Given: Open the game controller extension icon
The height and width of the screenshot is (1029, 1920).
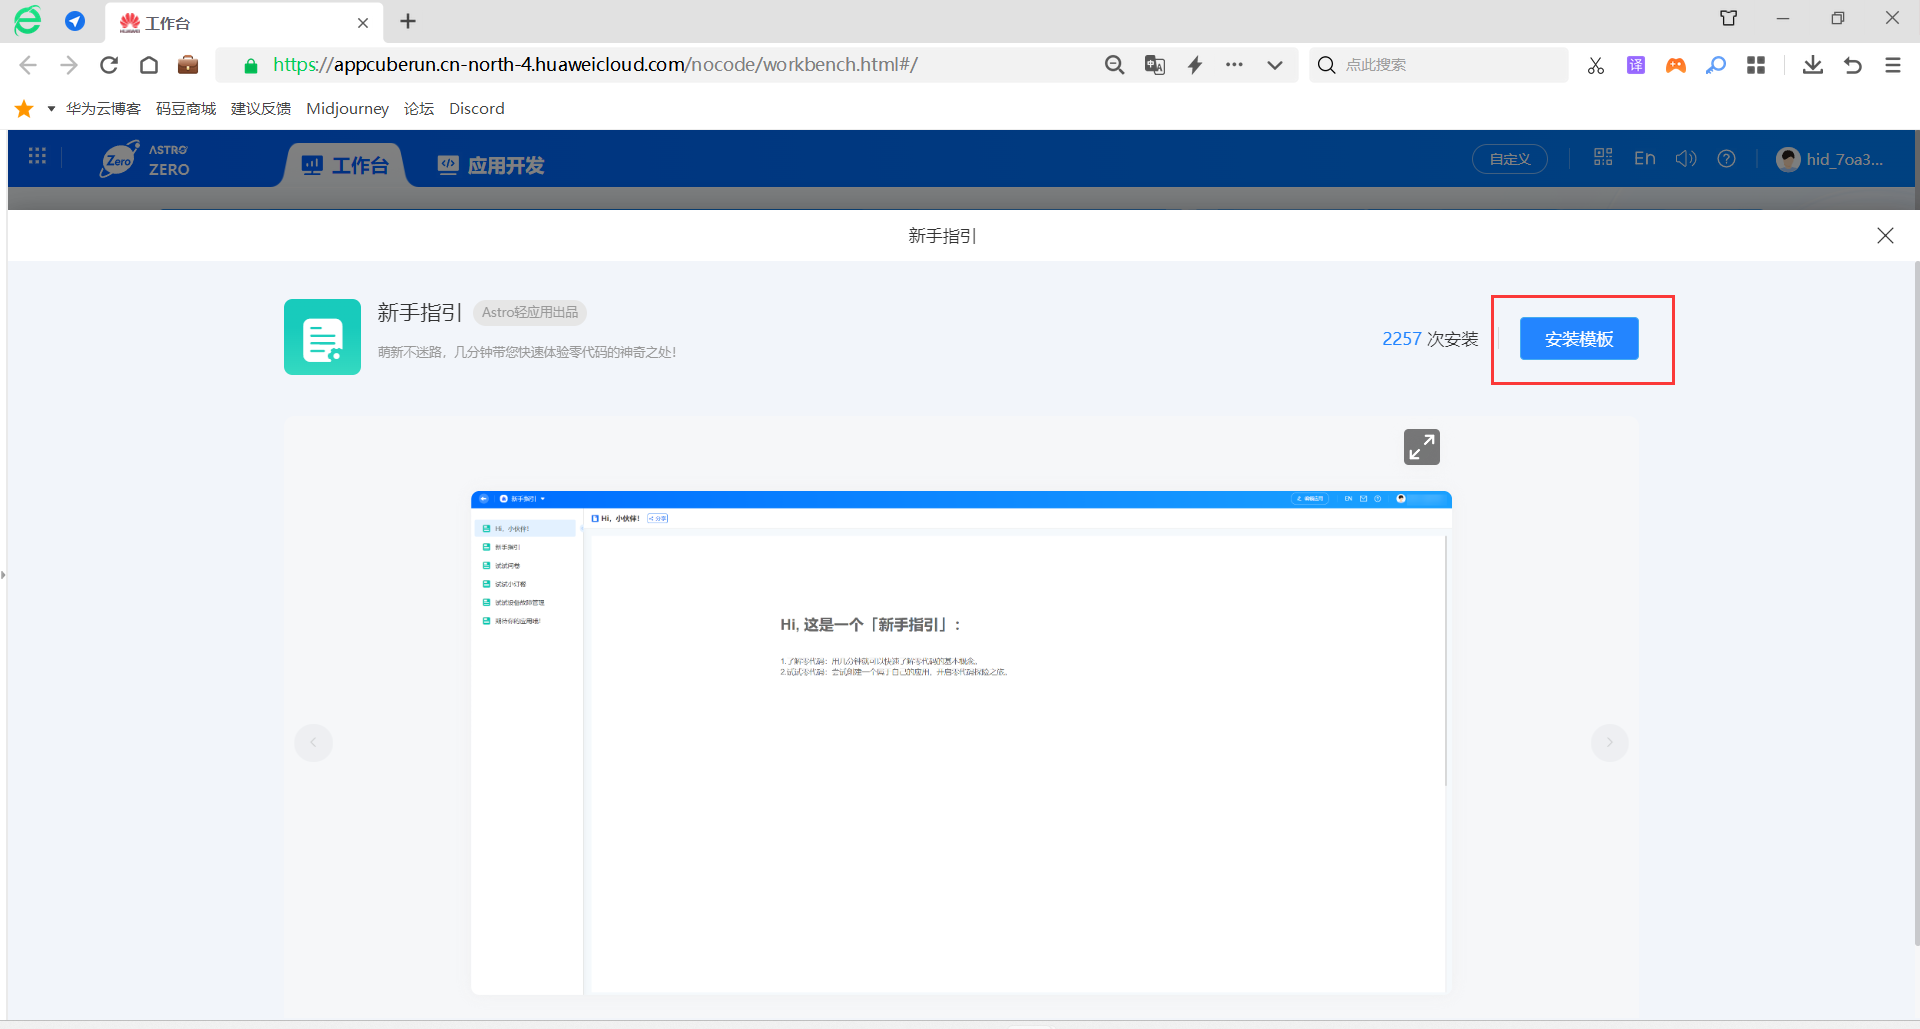Looking at the screenshot, I should (1676, 65).
